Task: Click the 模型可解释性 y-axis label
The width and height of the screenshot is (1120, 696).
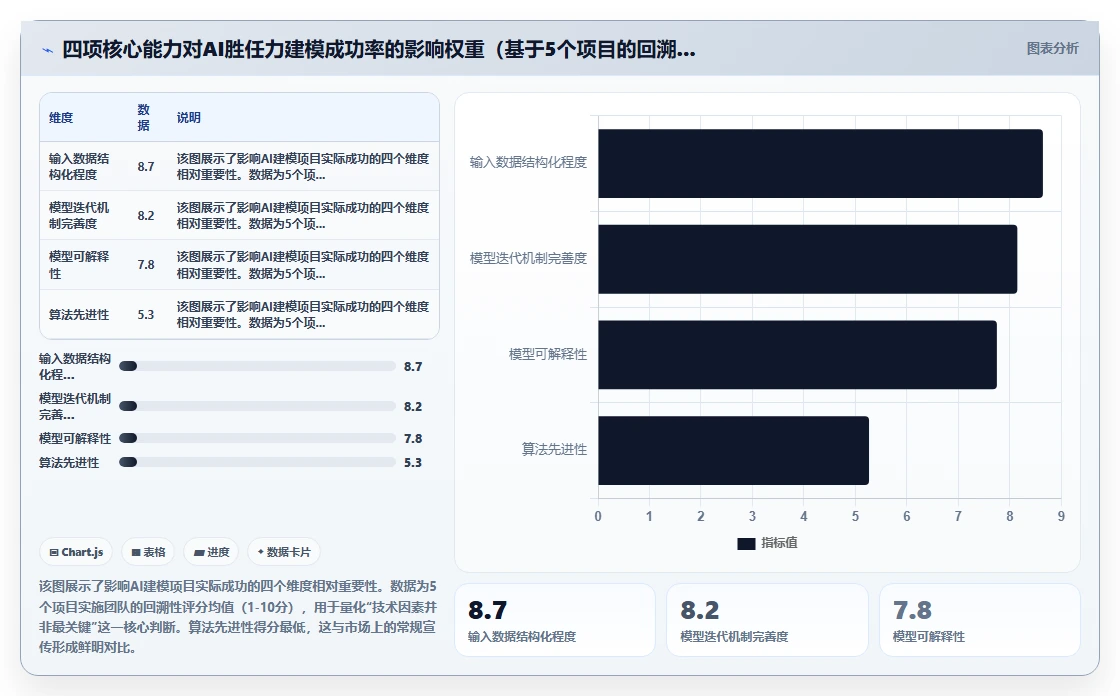Action: point(548,354)
